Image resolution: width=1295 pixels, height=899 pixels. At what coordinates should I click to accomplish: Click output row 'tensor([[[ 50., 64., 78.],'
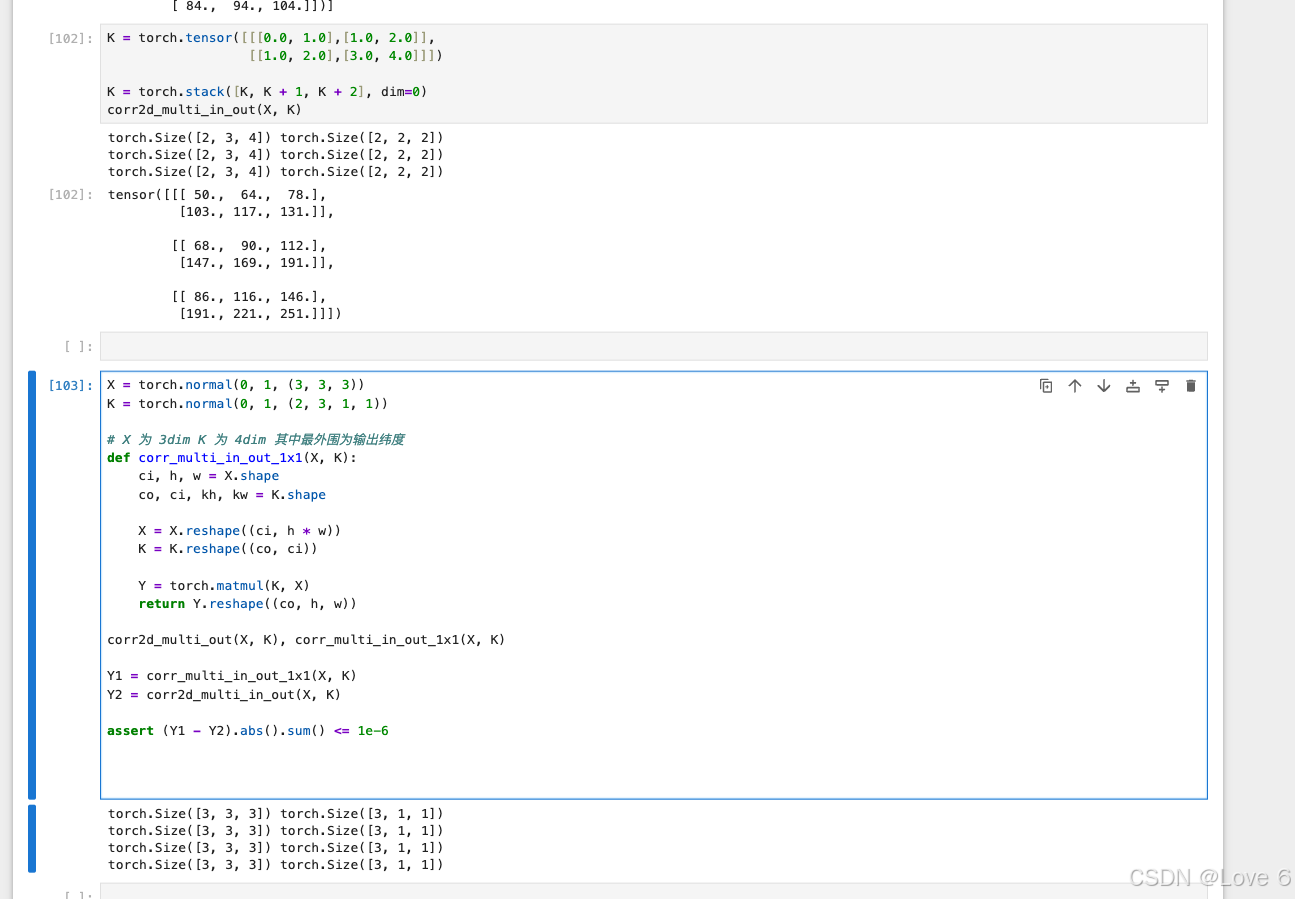tap(217, 195)
